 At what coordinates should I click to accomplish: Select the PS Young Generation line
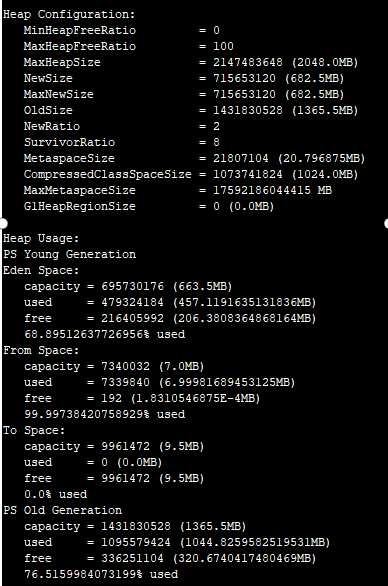(70, 255)
